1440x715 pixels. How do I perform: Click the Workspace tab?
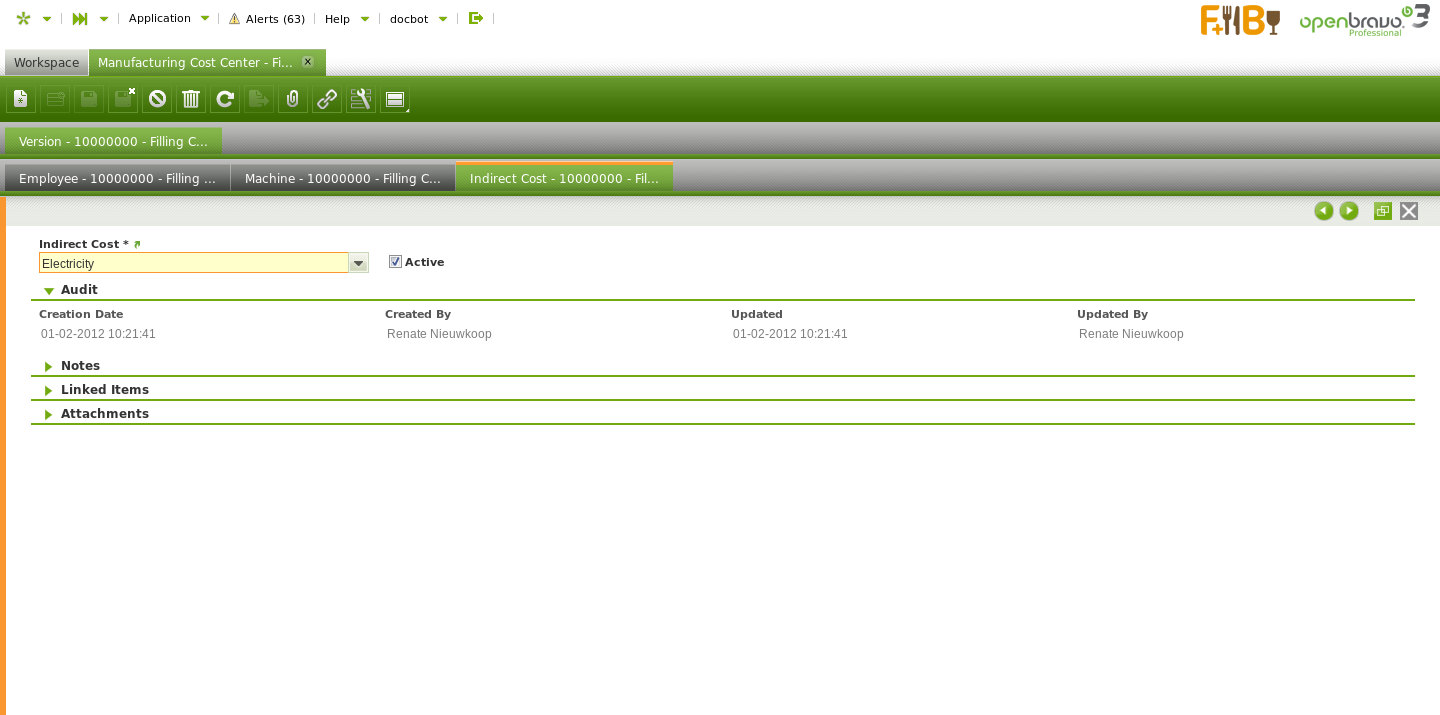click(46, 62)
